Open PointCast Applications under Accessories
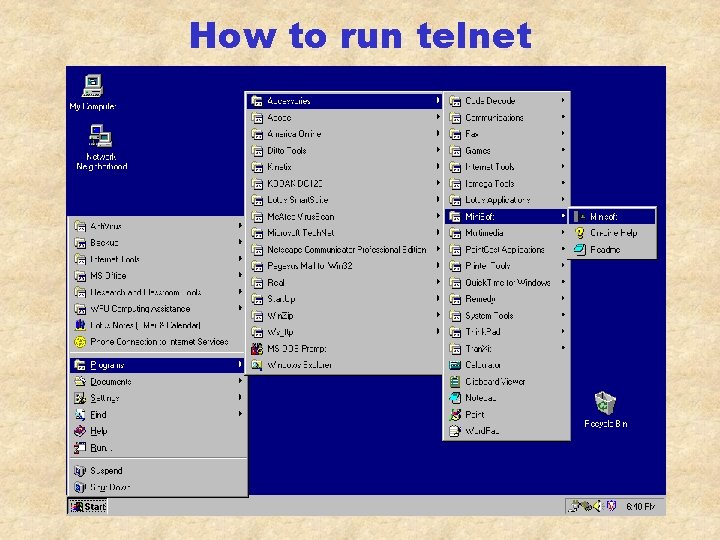This screenshot has width=720, height=540. (507, 249)
